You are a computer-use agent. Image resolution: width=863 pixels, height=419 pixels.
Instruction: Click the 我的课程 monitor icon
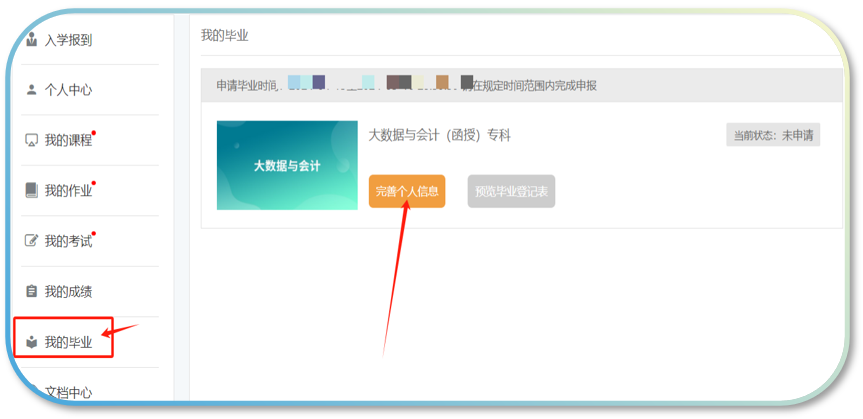(x=31, y=140)
